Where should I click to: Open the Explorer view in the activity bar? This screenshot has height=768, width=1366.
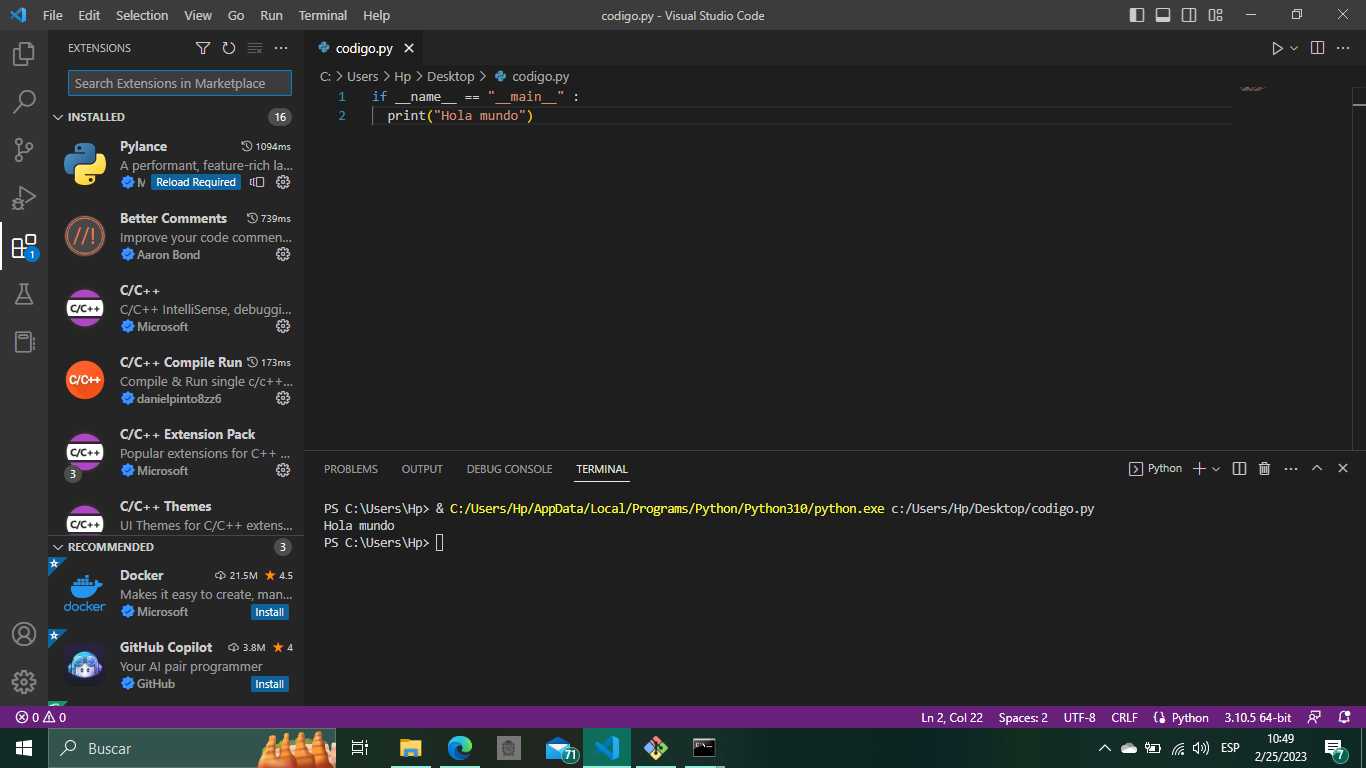[x=24, y=55]
